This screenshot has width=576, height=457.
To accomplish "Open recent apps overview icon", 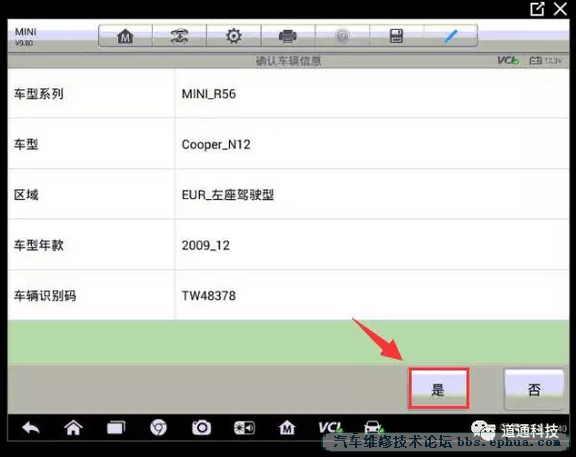I will click(116, 428).
